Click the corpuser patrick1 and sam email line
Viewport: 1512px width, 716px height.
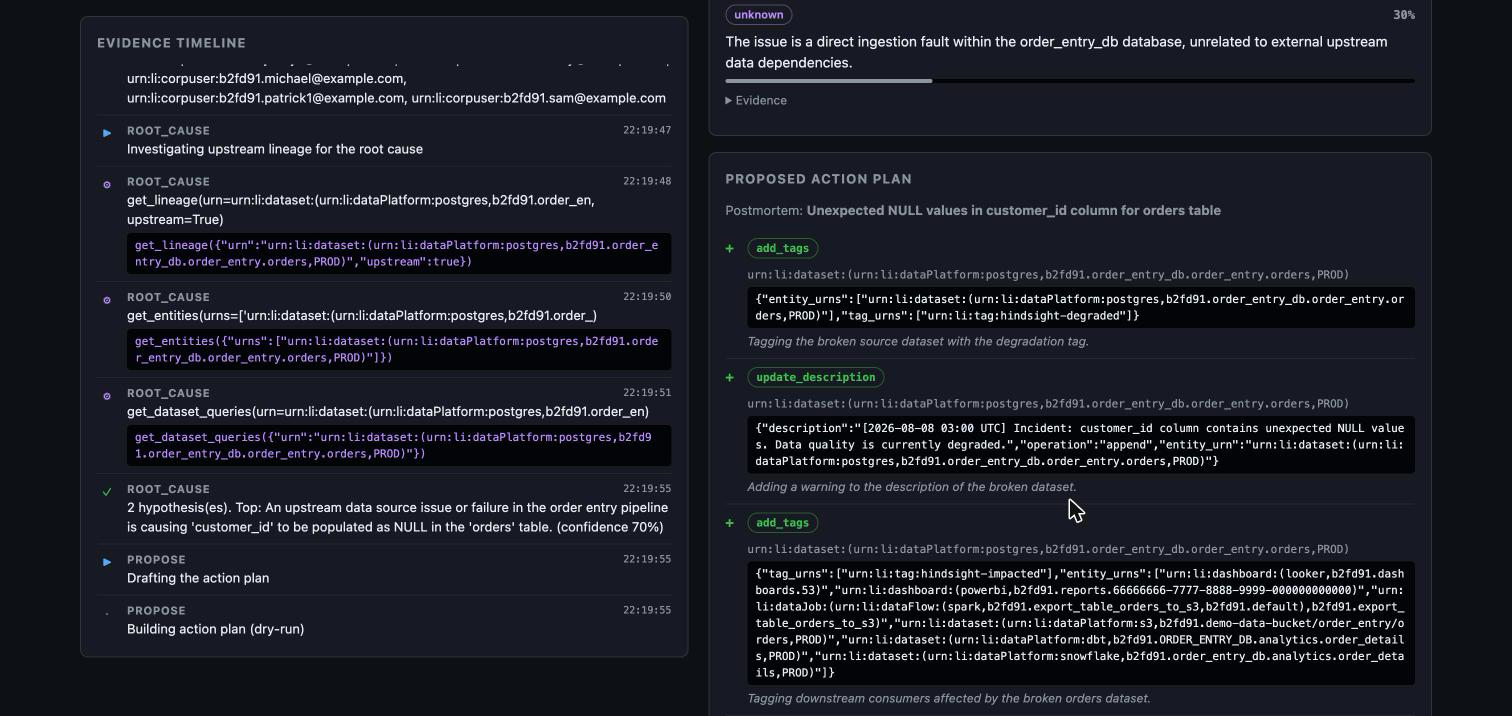click(x=396, y=98)
